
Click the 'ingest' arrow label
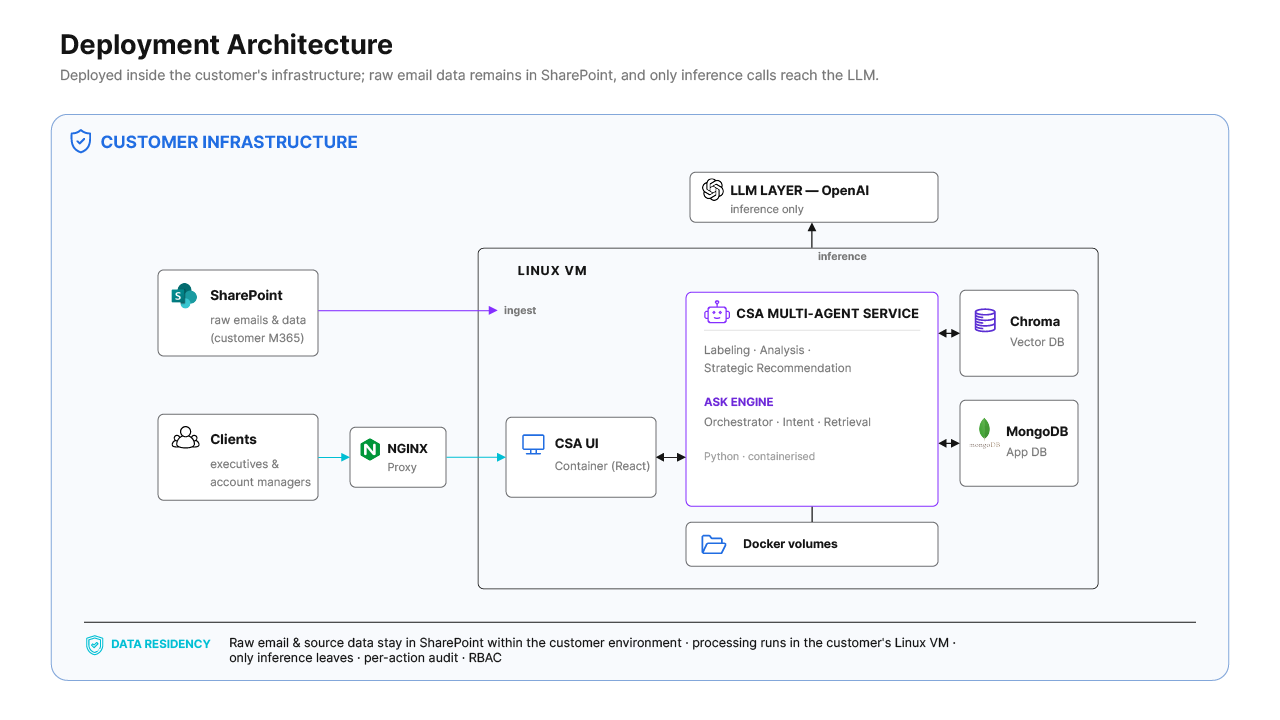[x=520, y=311]
